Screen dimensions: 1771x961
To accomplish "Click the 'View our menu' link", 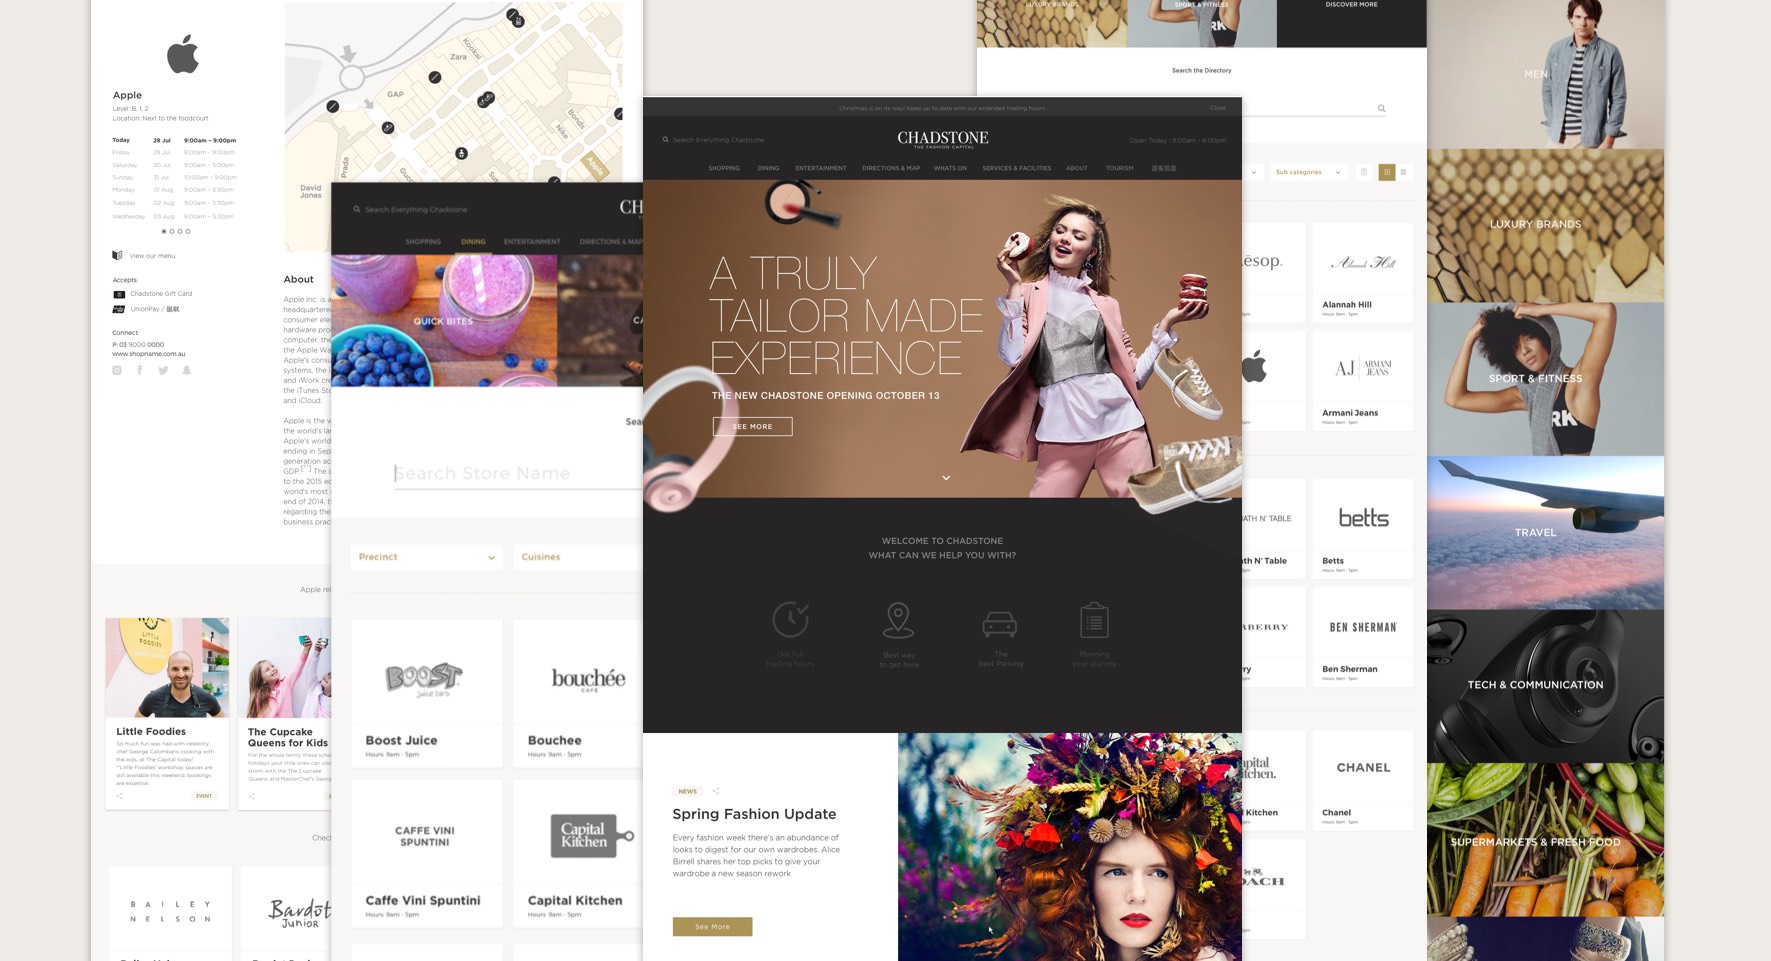I will [152, 256].
